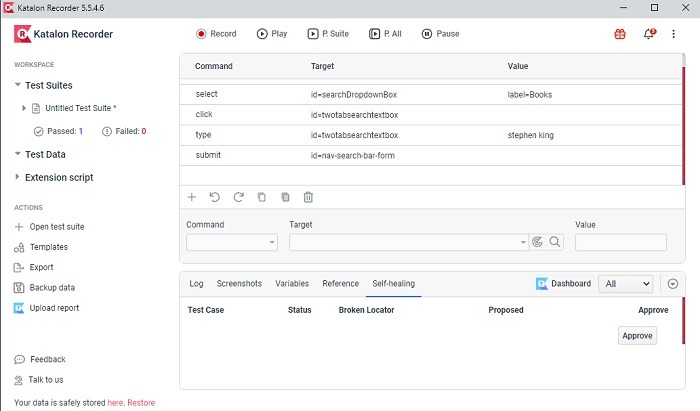Paste the copied command

pyautogui.click(x=285, y=197)
